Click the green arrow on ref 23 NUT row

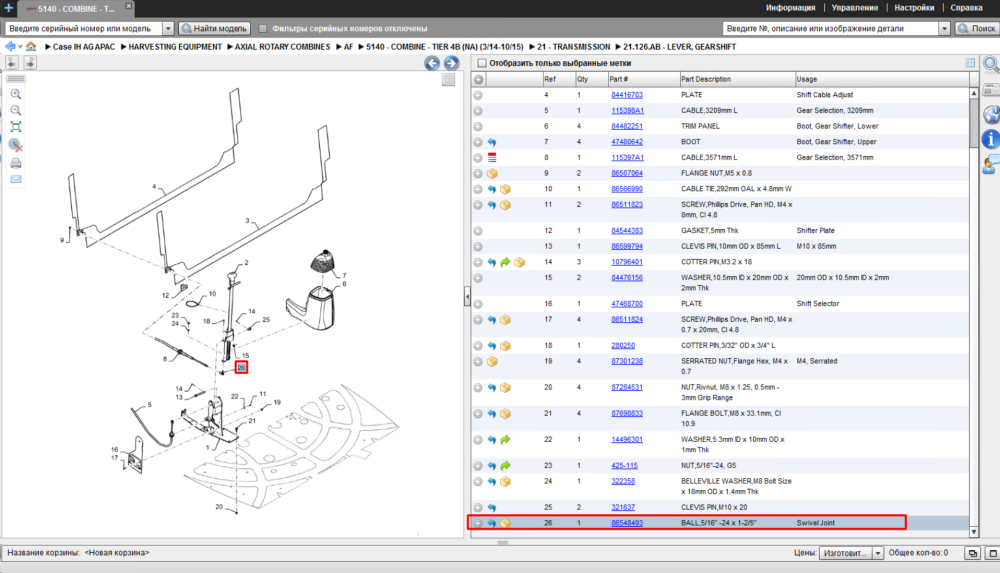coord(505,466)
